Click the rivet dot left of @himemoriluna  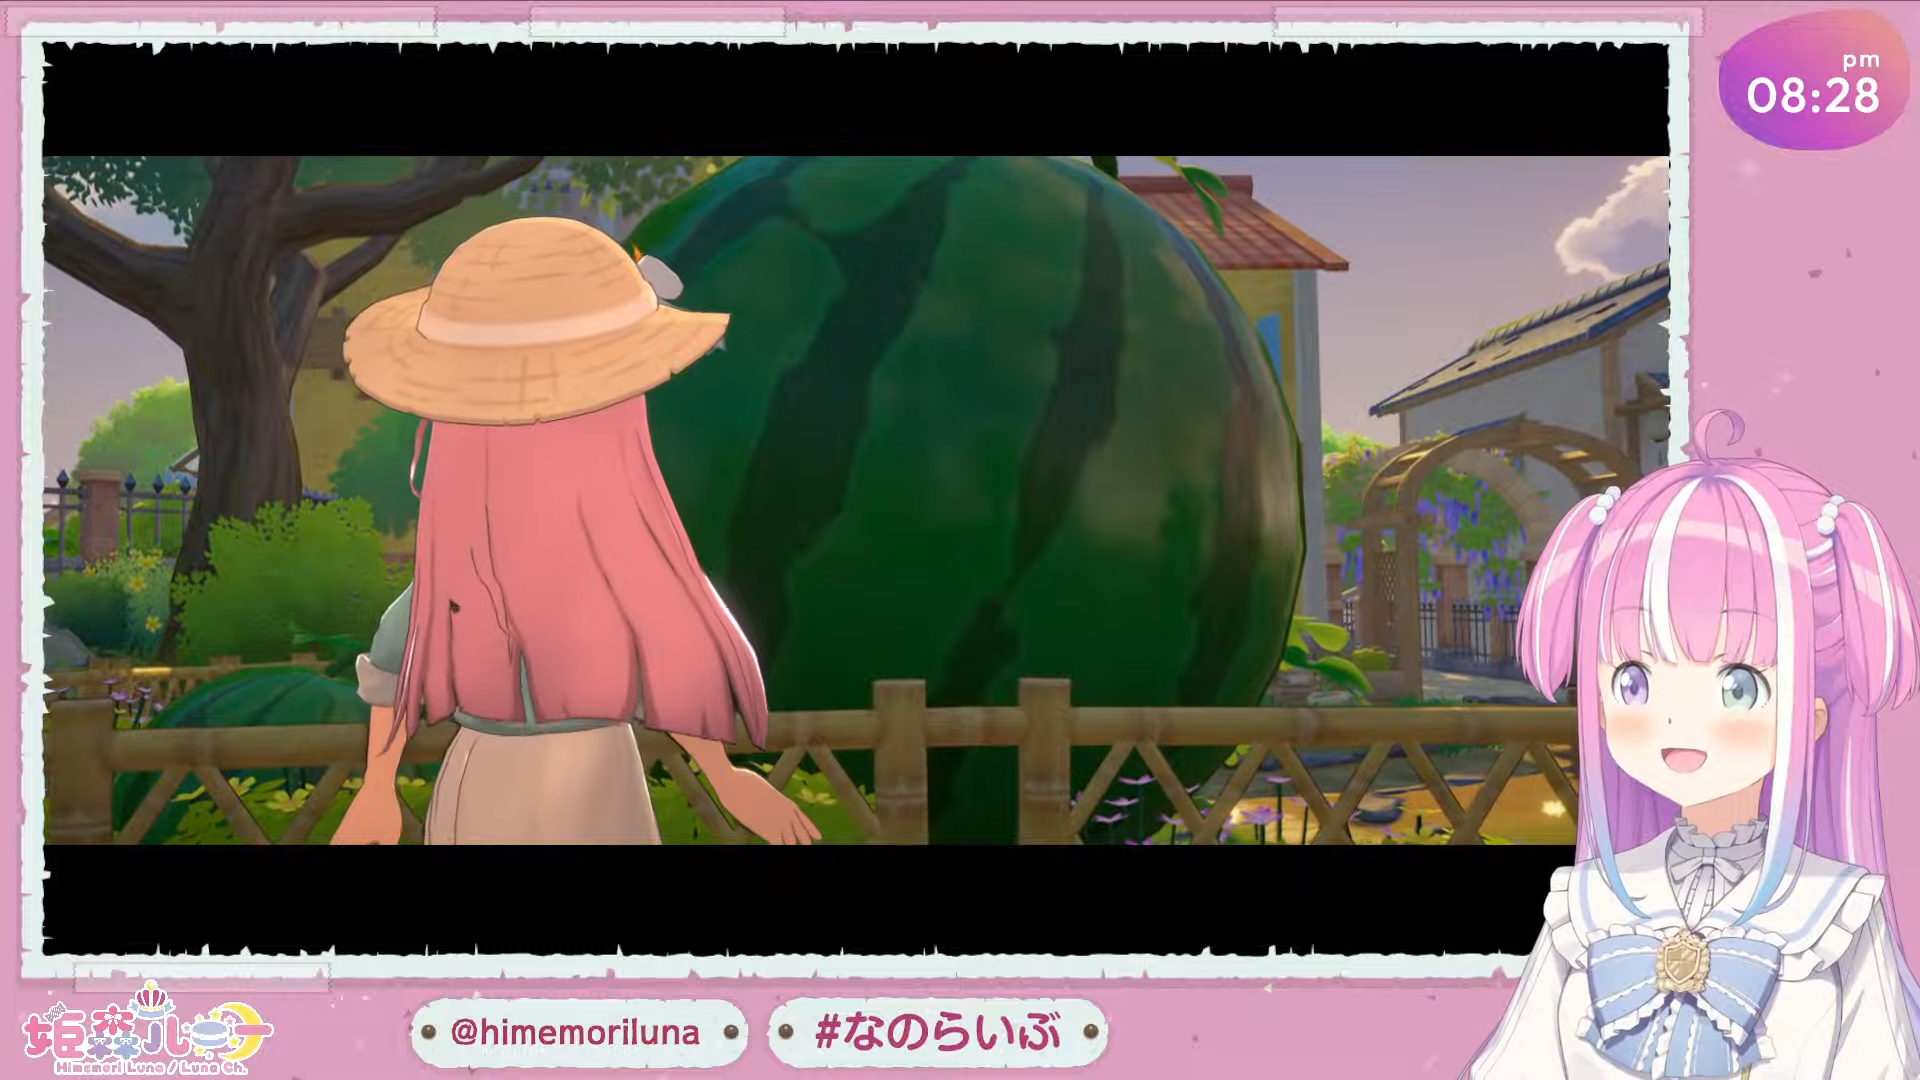tap(429, 1032)
